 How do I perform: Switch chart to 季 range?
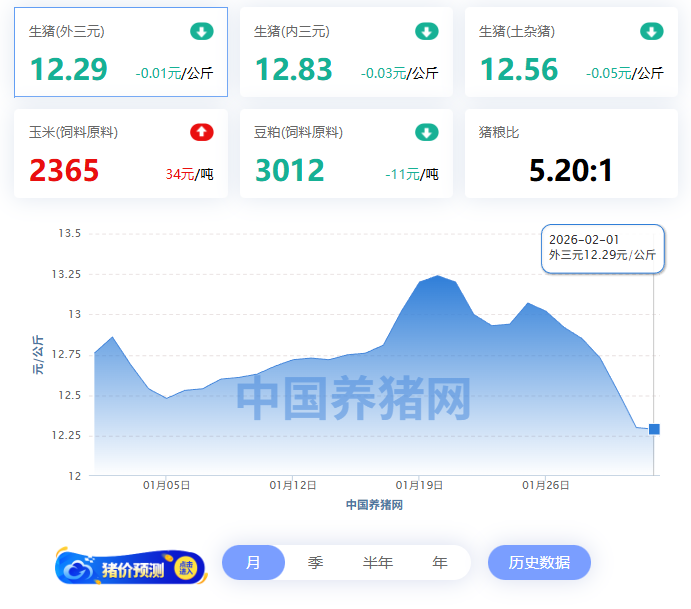(315, 563)
